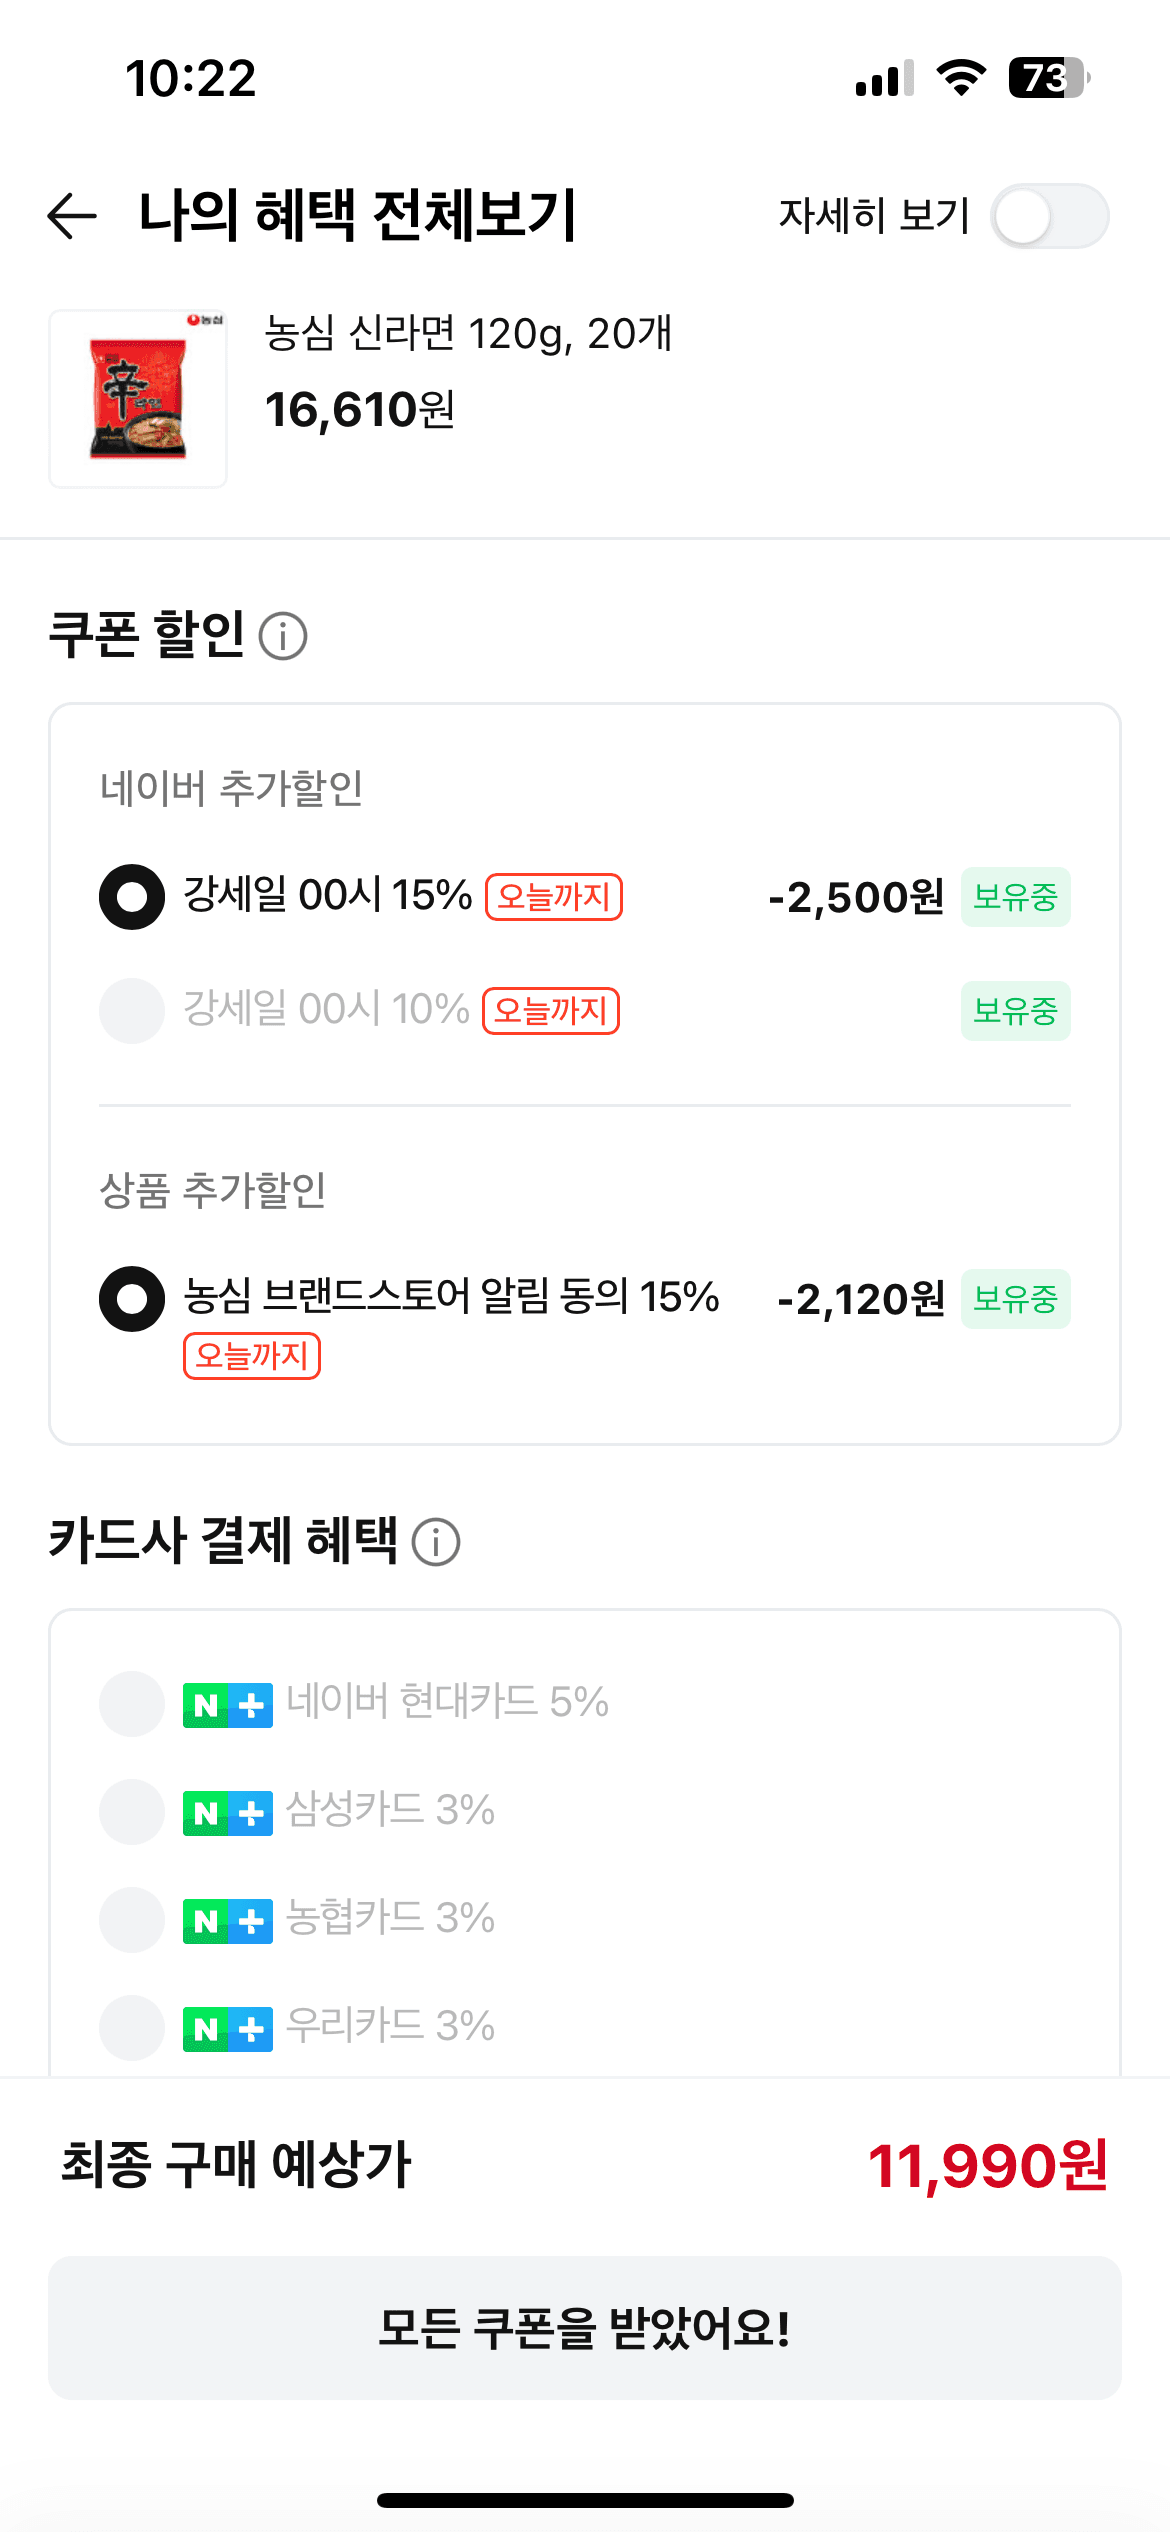Choose 농협카드 3% radio option
The image size is (1170, 2532).
132,1920
